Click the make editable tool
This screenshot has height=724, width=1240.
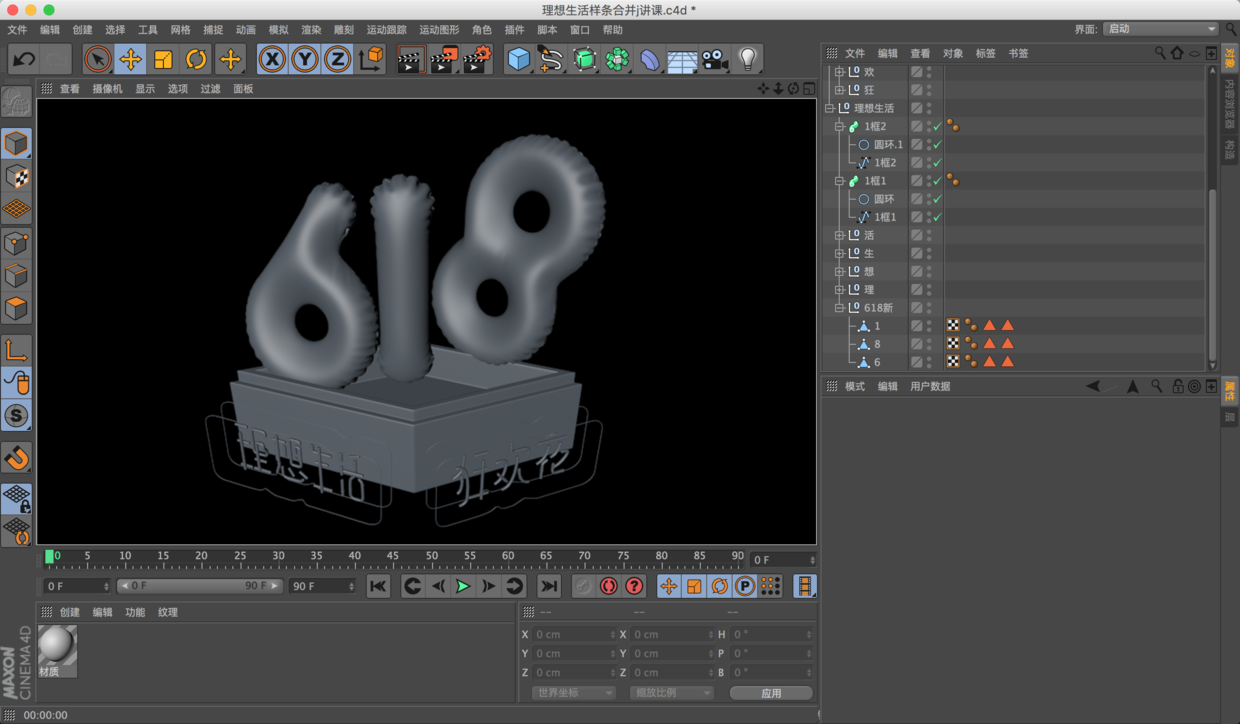pyautogui.click(x=16, y=102)
